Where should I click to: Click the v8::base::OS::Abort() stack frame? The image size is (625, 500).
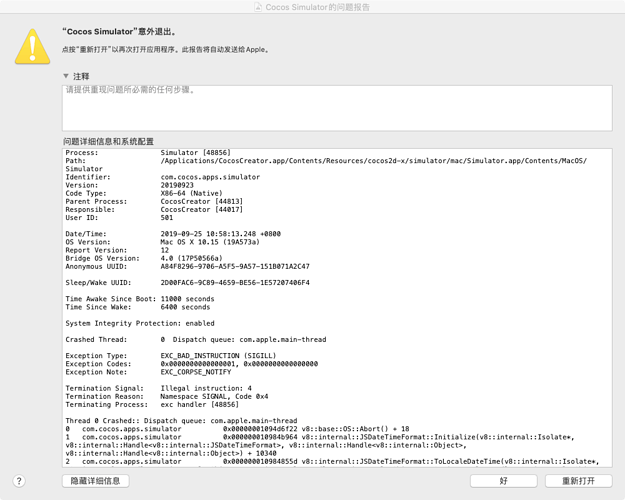[237, 429]
